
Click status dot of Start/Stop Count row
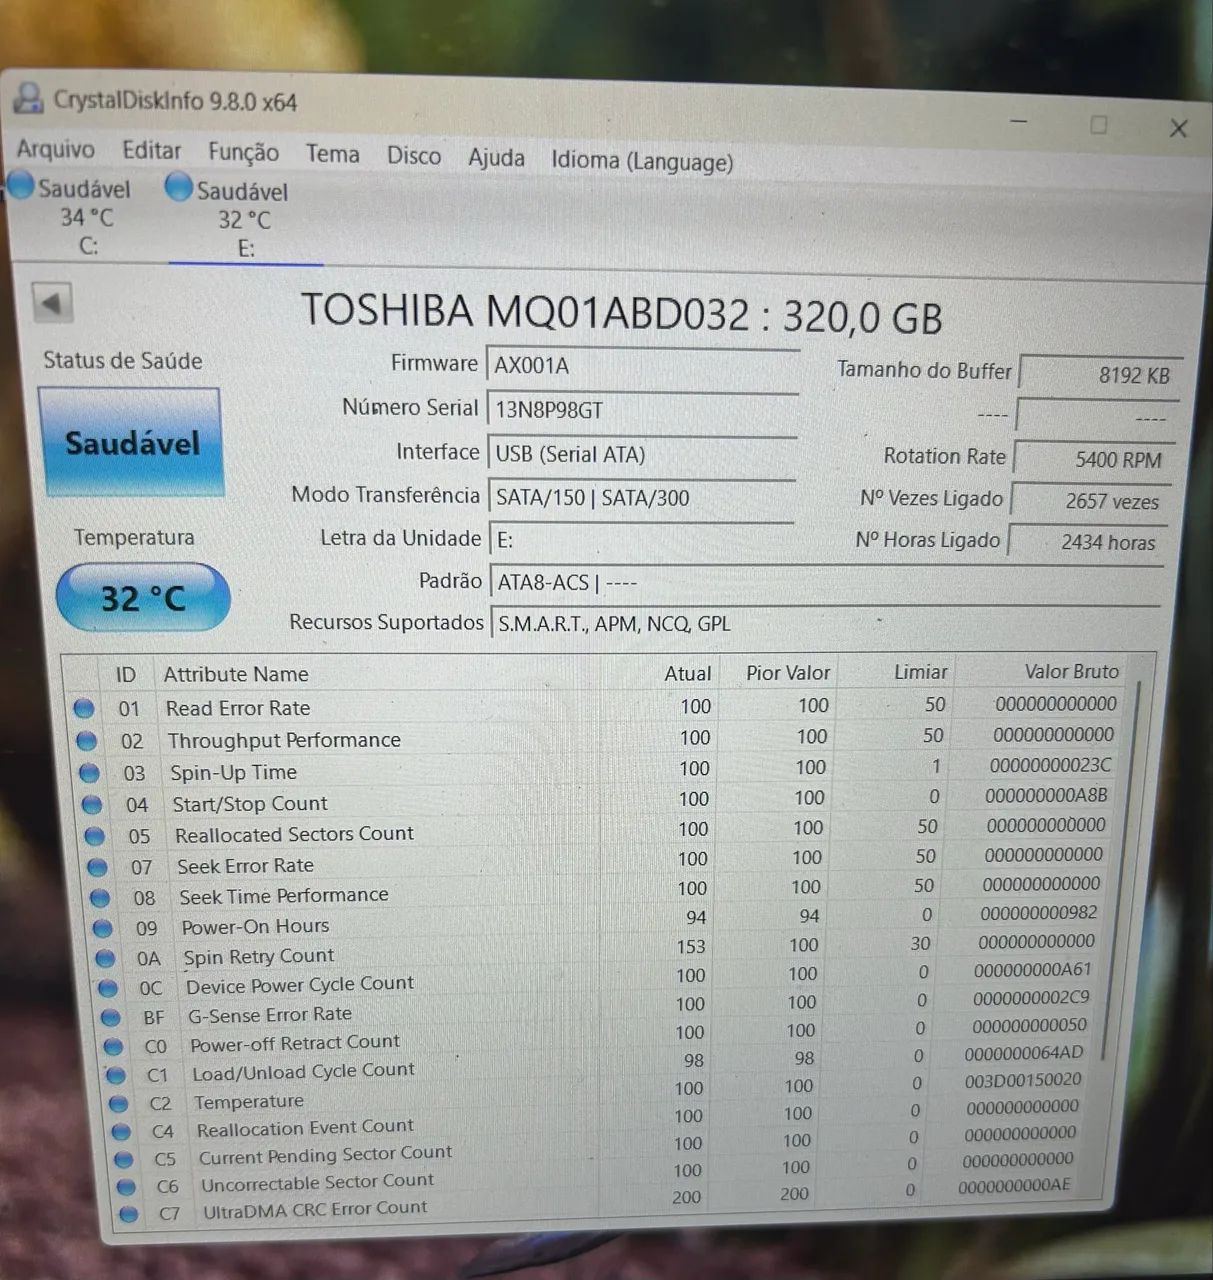(x=92, y=804)
